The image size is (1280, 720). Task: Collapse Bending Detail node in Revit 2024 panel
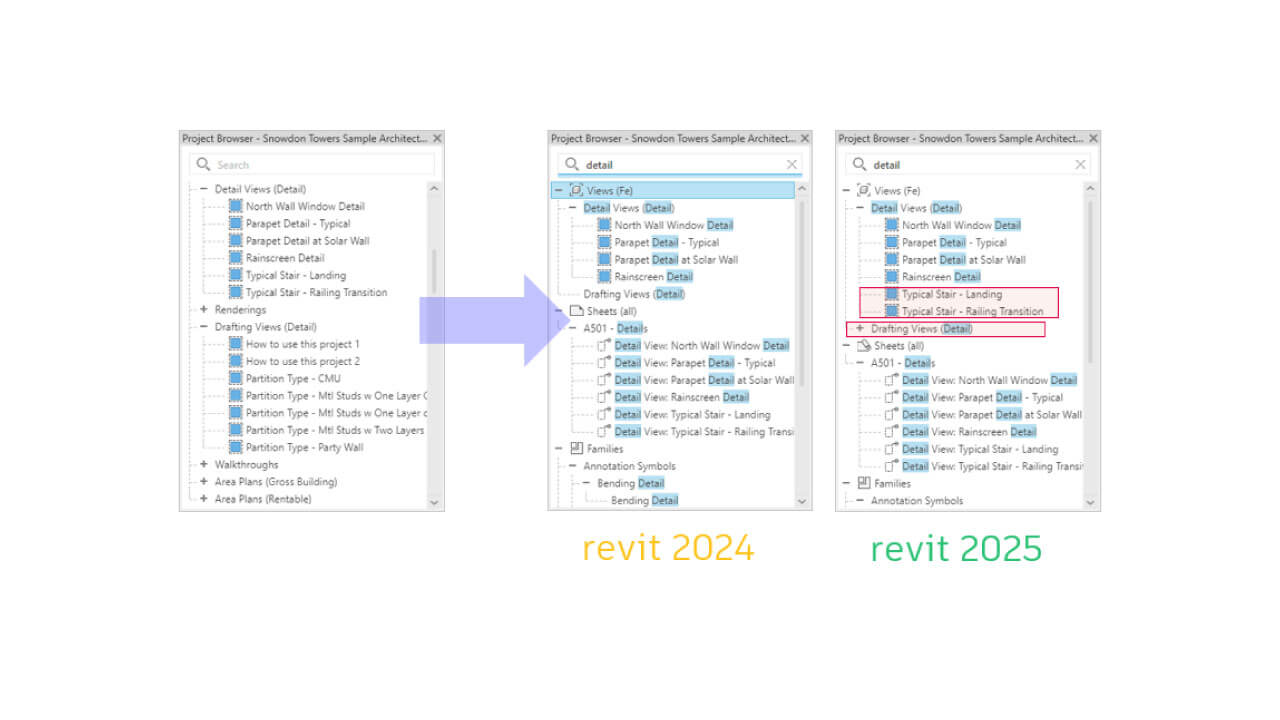(587, 483)
